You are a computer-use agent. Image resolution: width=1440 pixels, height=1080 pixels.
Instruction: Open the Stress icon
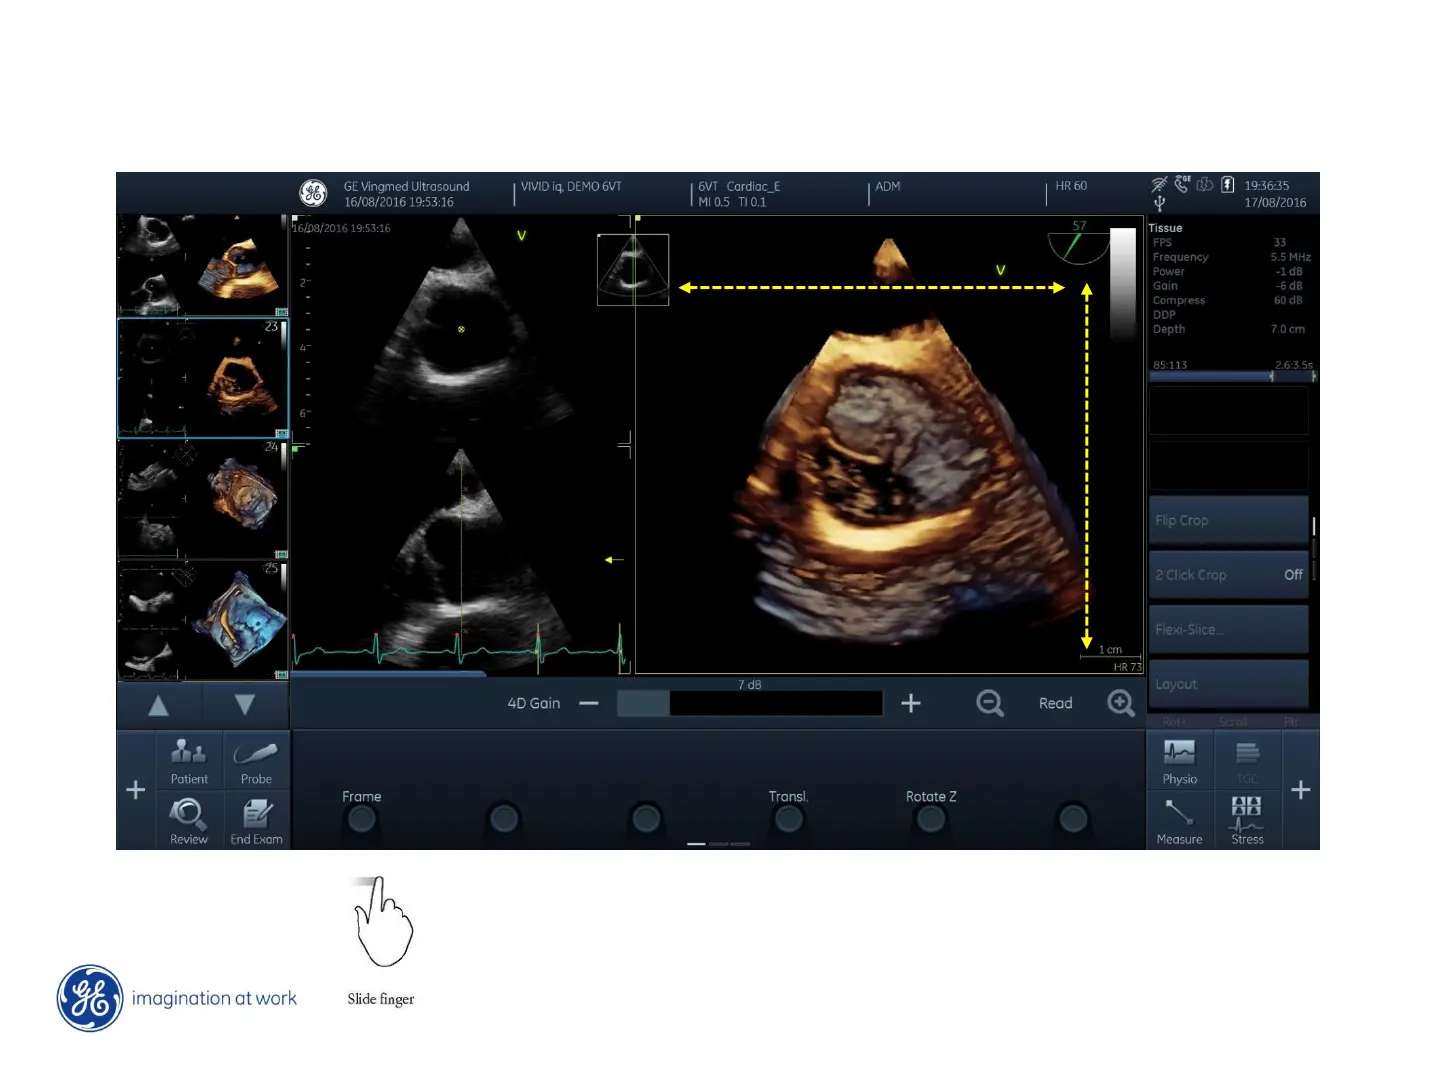coord(1247,821)
